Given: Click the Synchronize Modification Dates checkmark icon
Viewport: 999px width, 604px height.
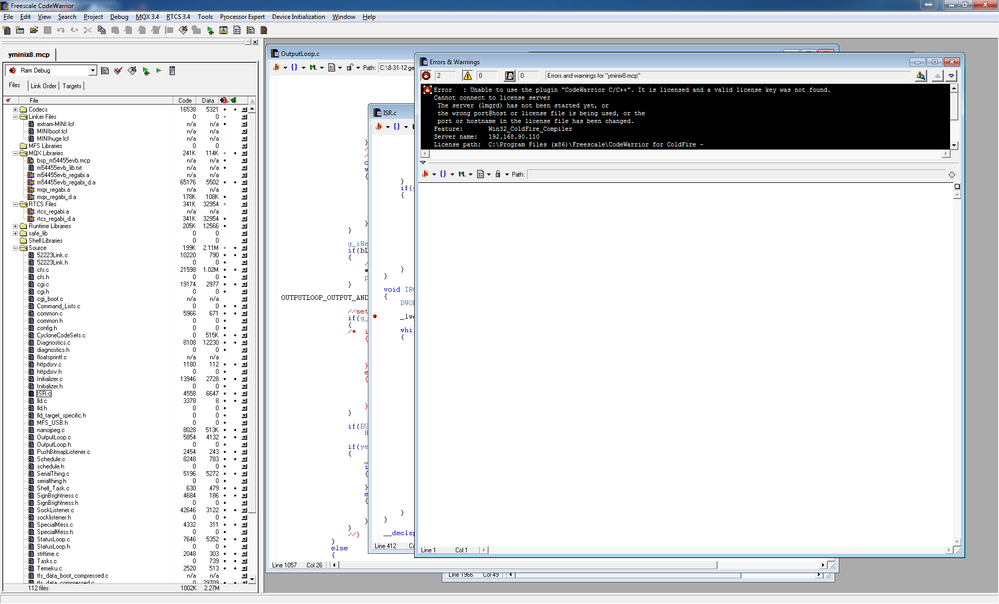Looking at the screenshot, I should pyautogui.click(x=119, y=71).
